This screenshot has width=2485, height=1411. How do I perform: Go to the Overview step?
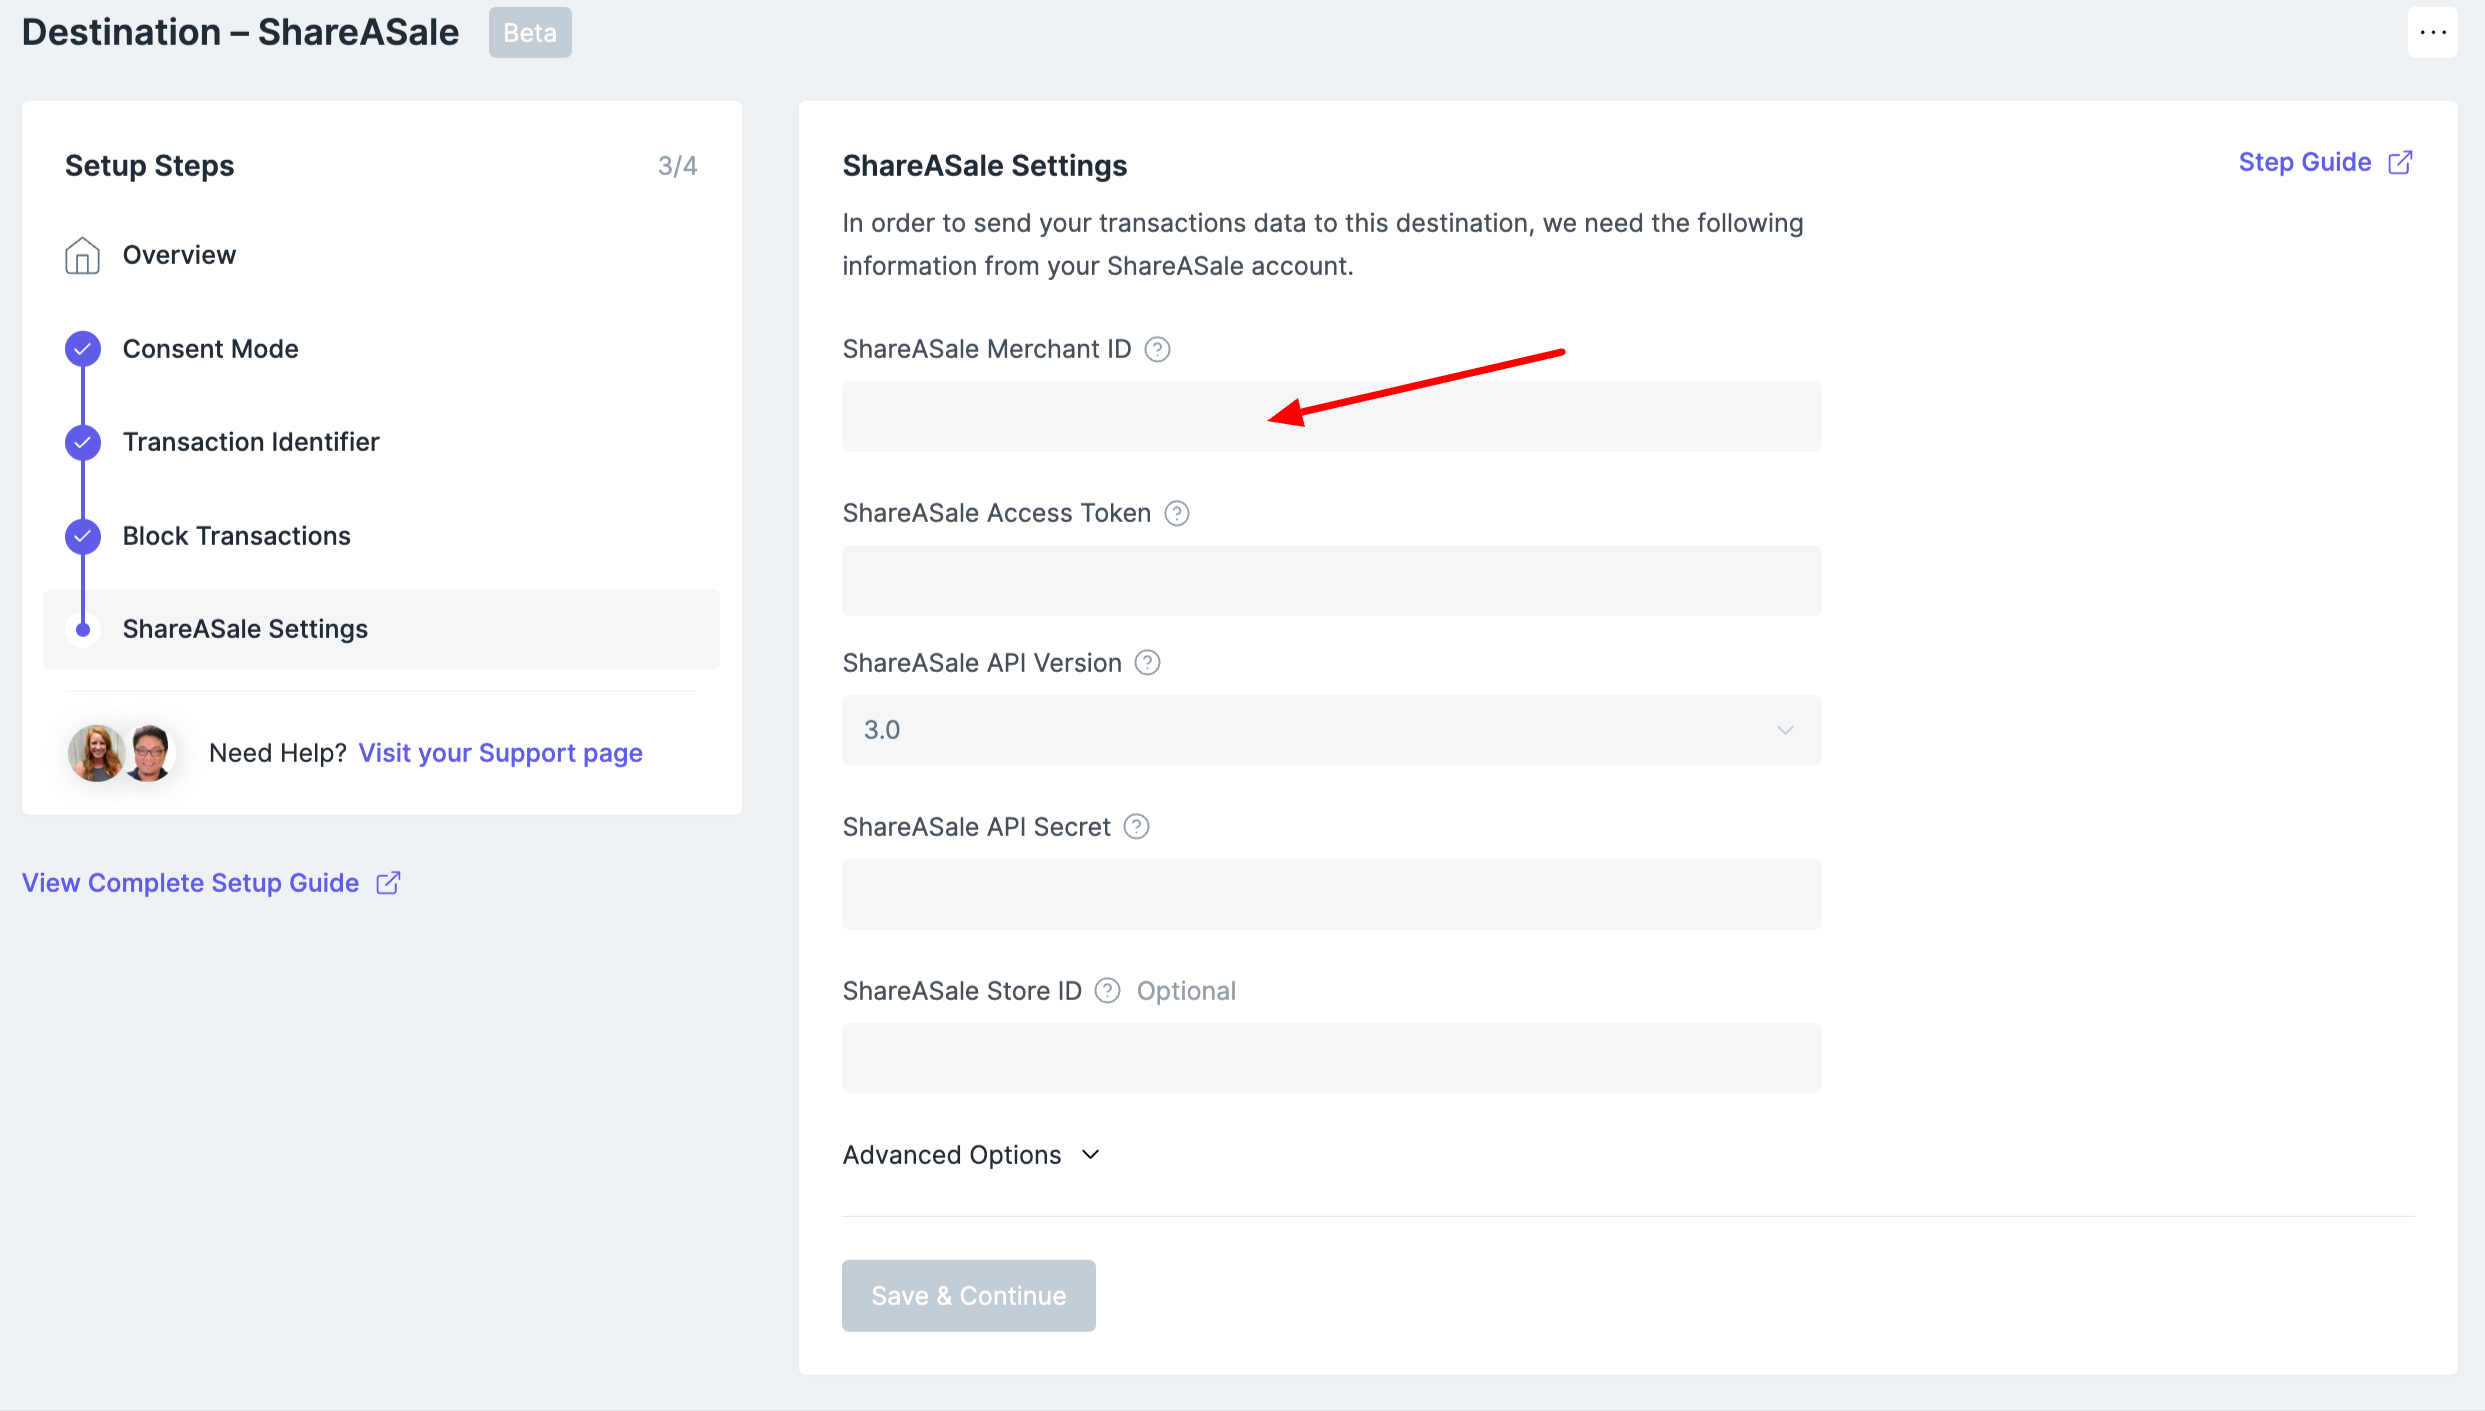pos(179,255)
